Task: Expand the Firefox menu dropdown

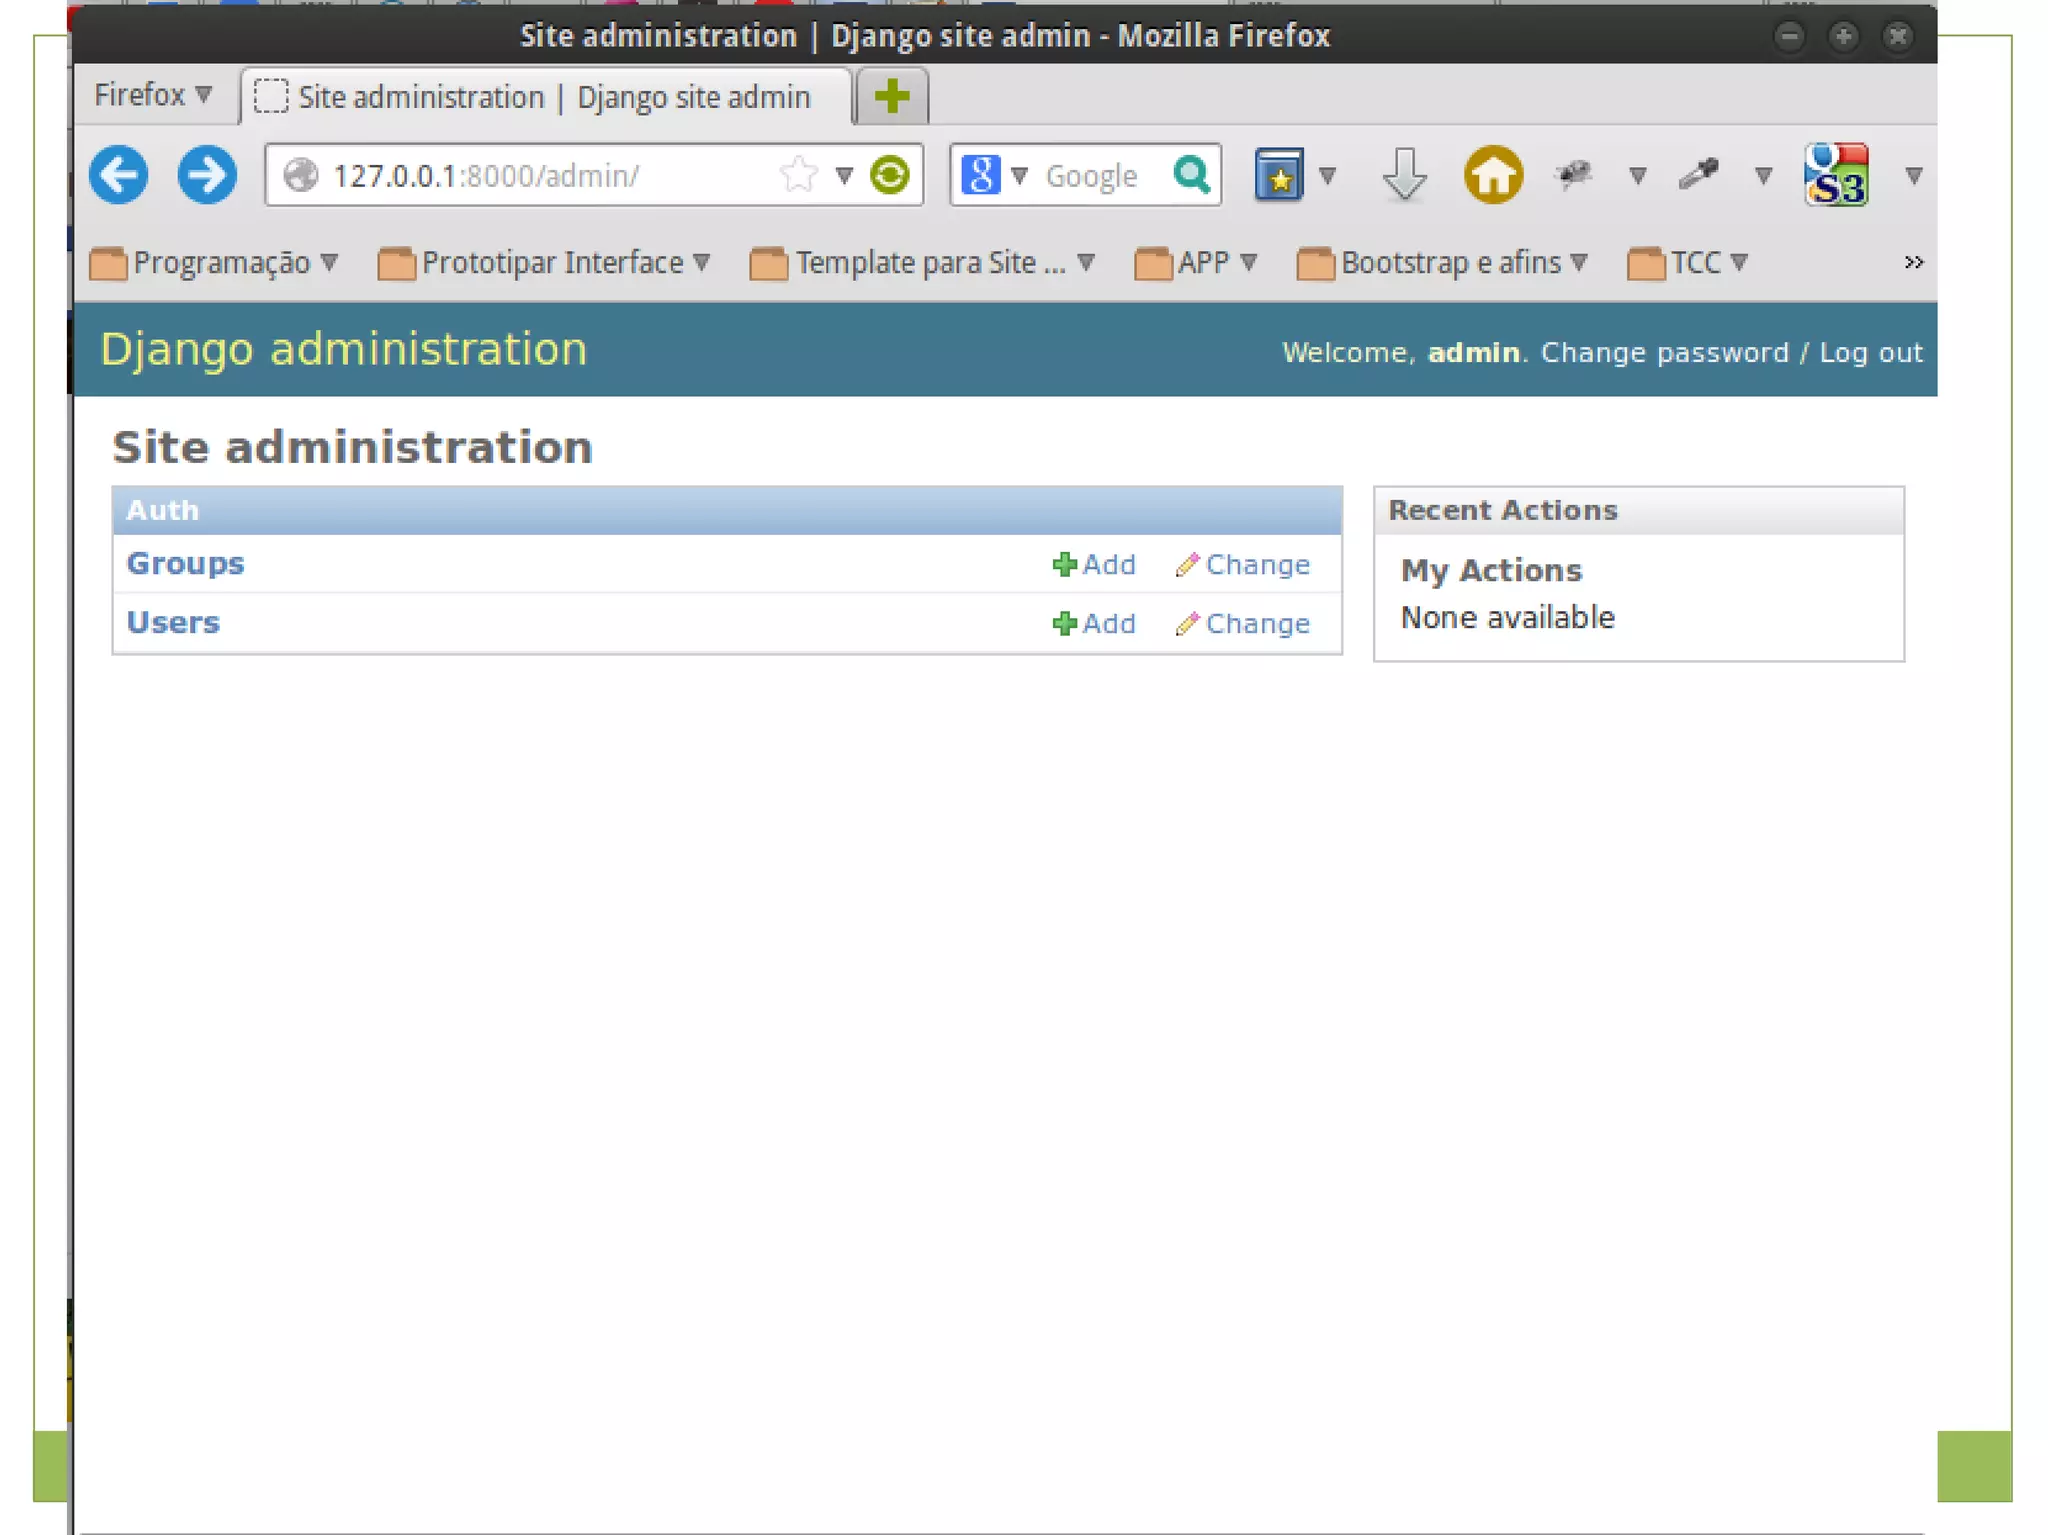Action: point(152,95)
